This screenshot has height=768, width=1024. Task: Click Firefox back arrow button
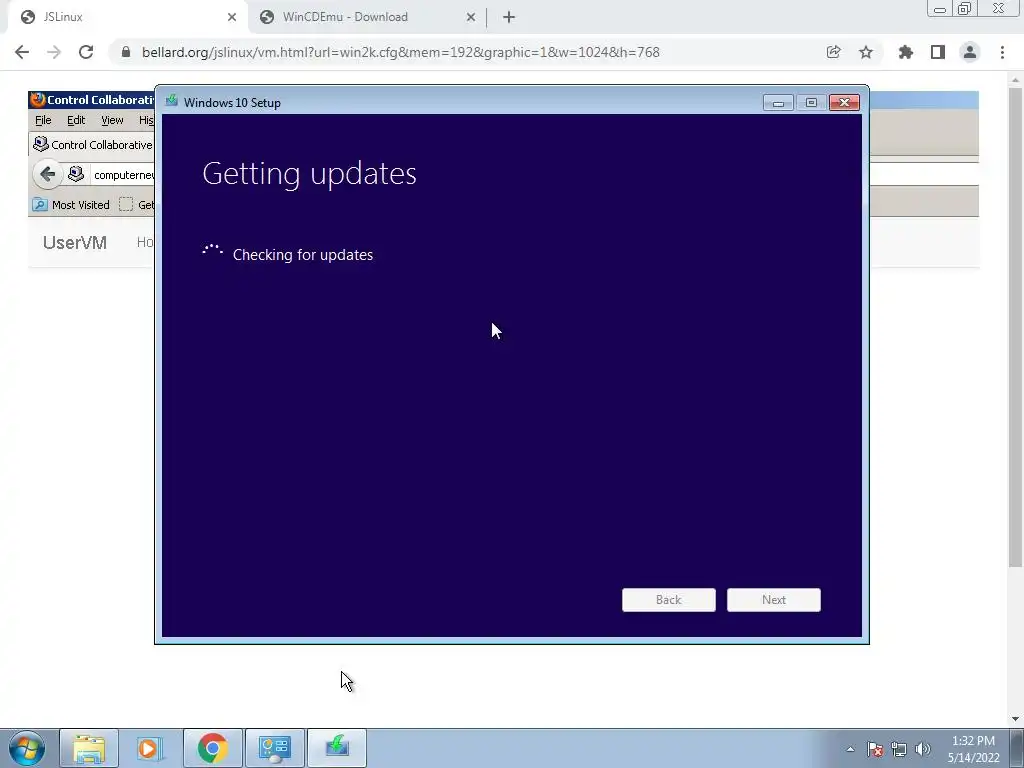pyautogui.click(x=47, y=174)
